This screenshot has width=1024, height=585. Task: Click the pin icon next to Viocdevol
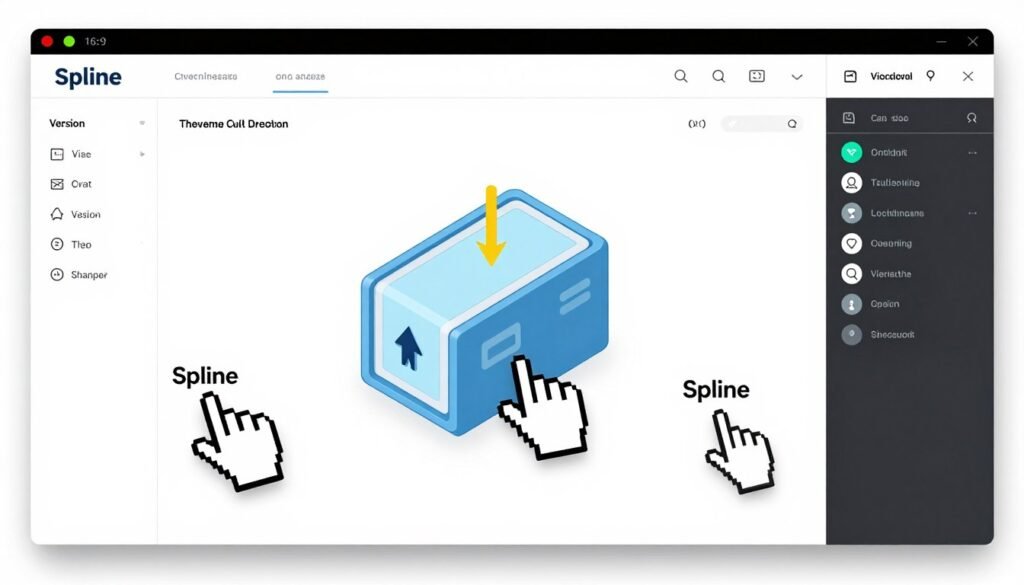(x=931, y=76)
